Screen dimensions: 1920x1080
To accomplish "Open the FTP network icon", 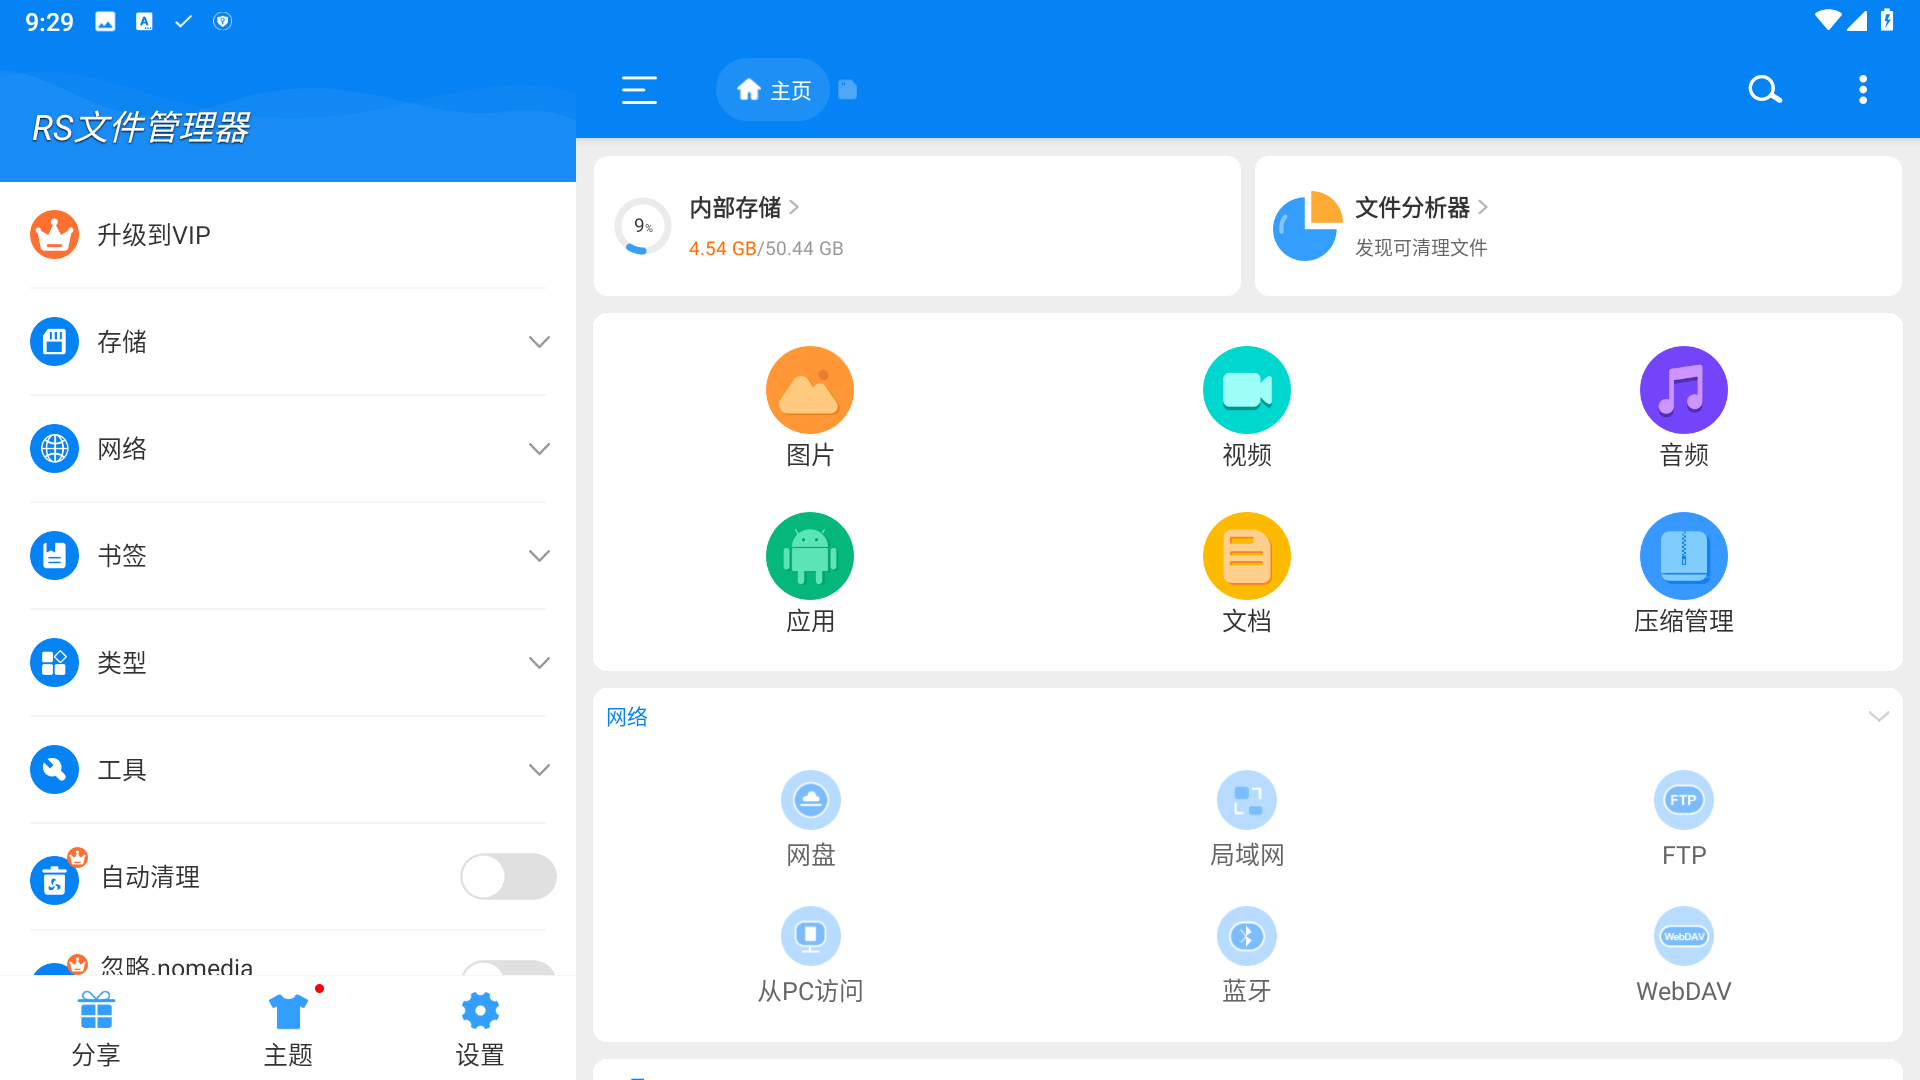I will (x=1683, y=800).
